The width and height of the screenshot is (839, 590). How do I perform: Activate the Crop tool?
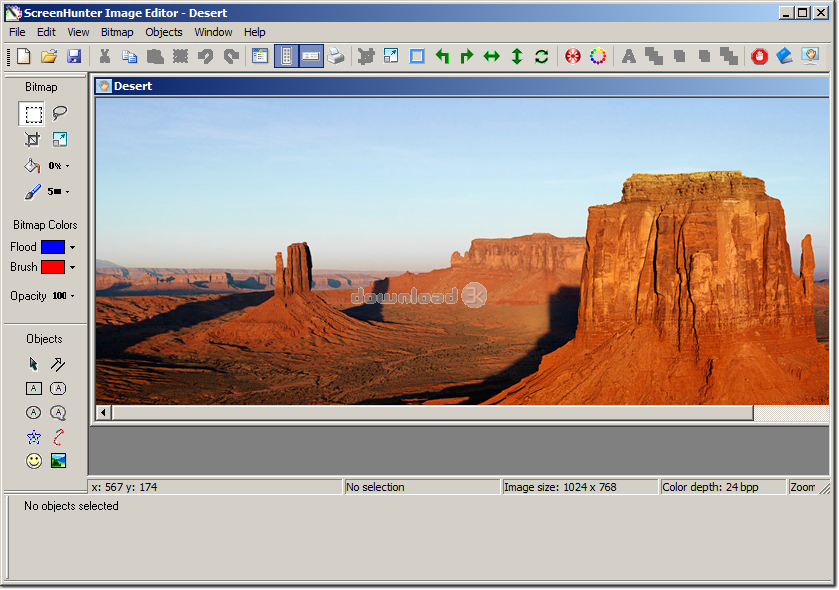pos(33,139)
